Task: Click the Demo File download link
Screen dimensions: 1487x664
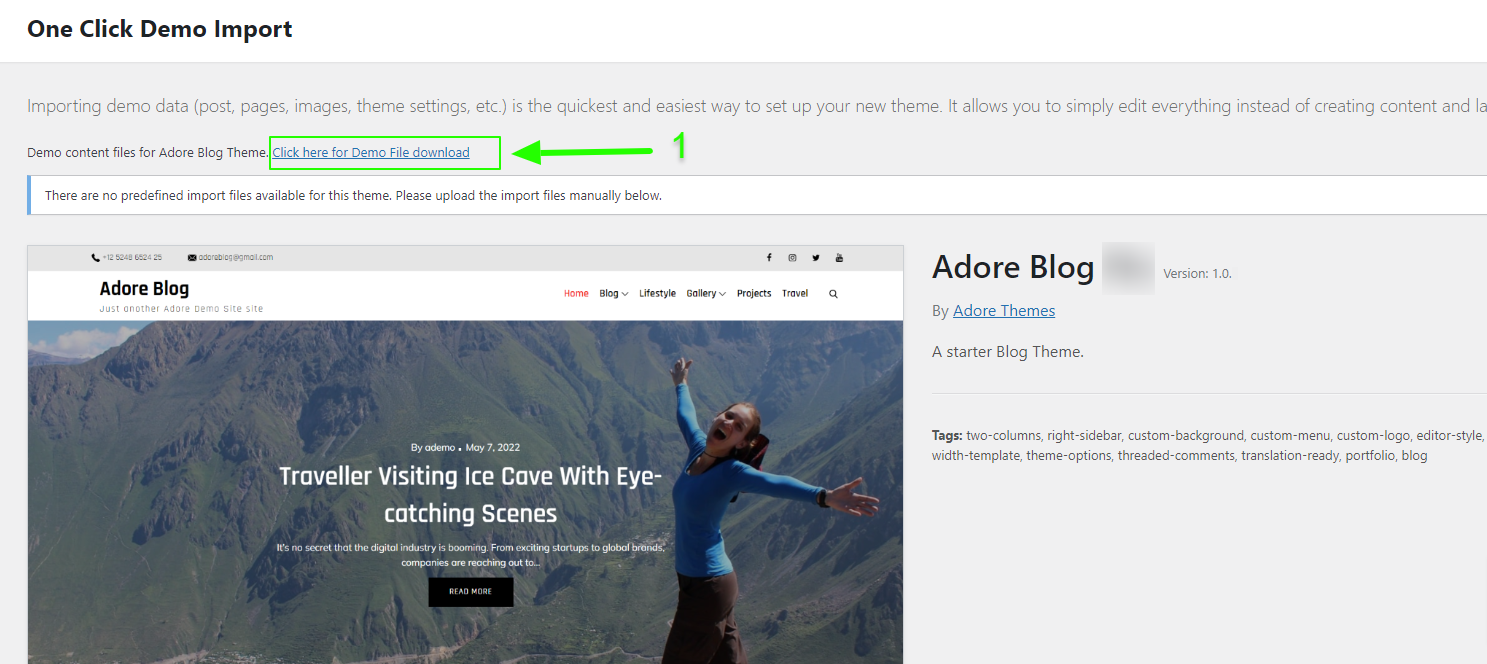Action: pos(371,152)
